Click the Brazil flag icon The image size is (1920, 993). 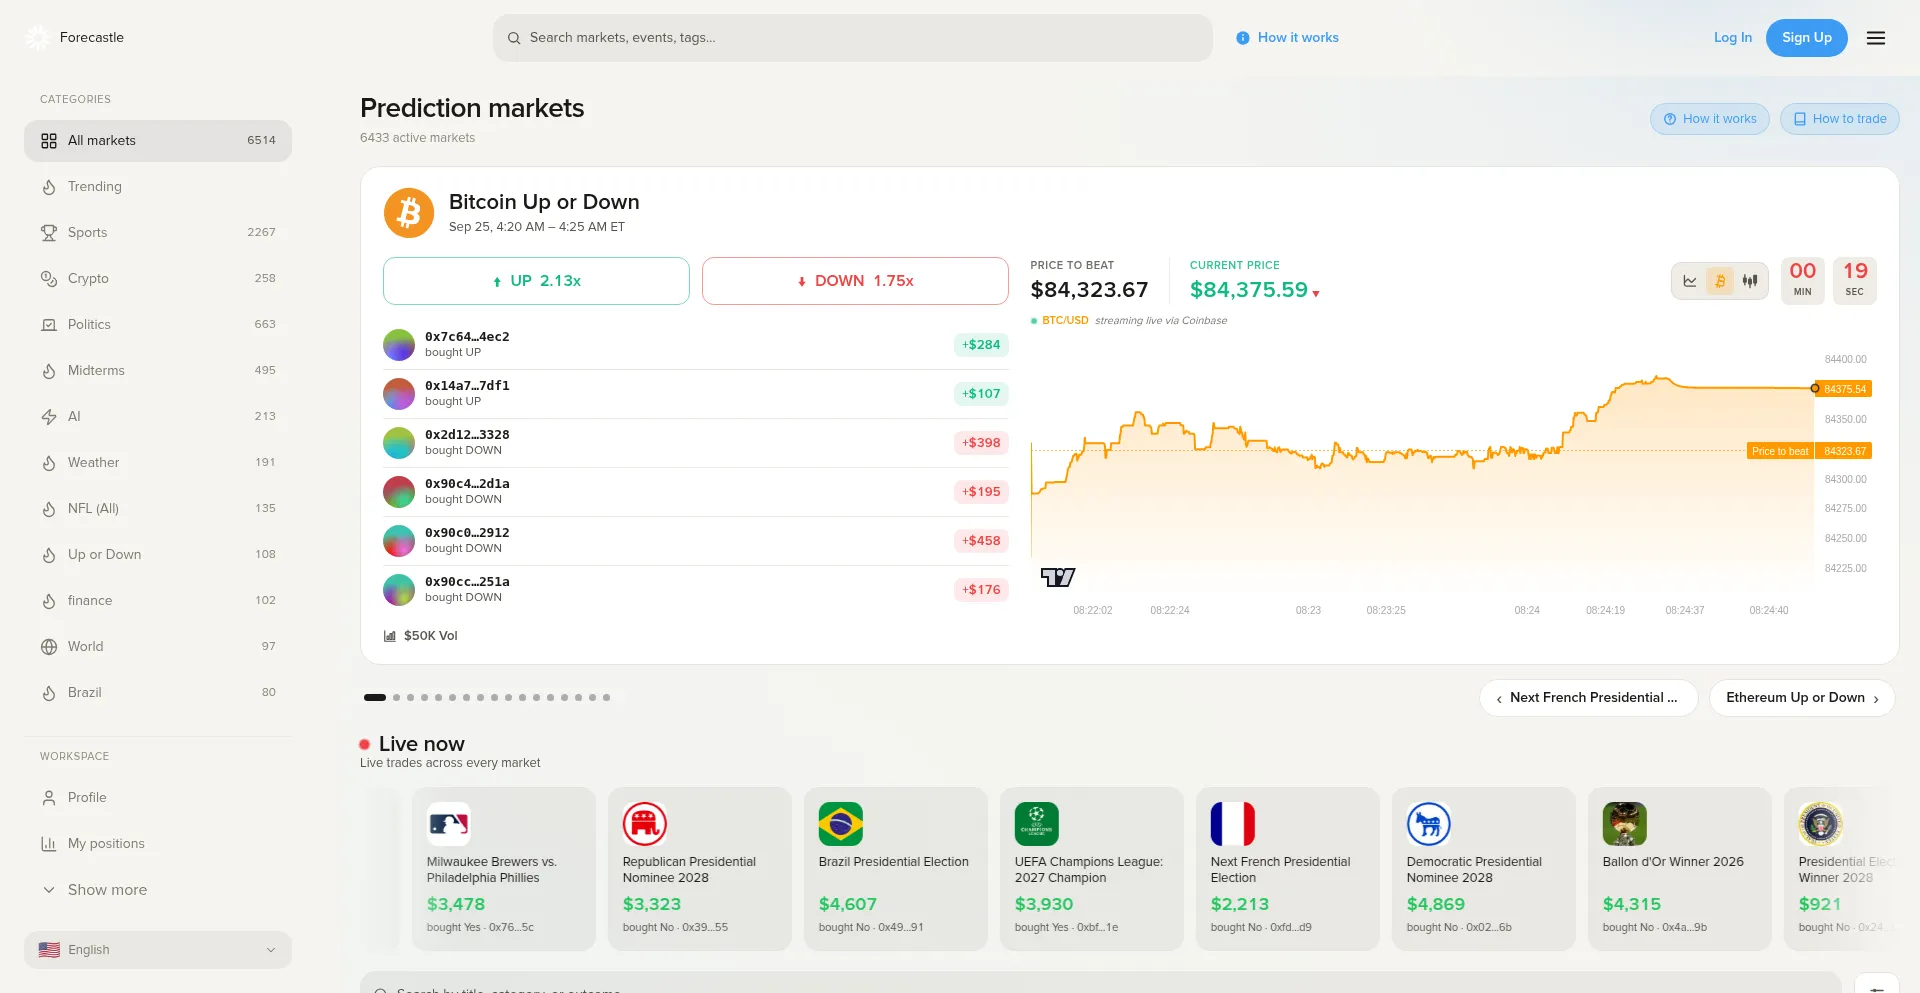841,824
